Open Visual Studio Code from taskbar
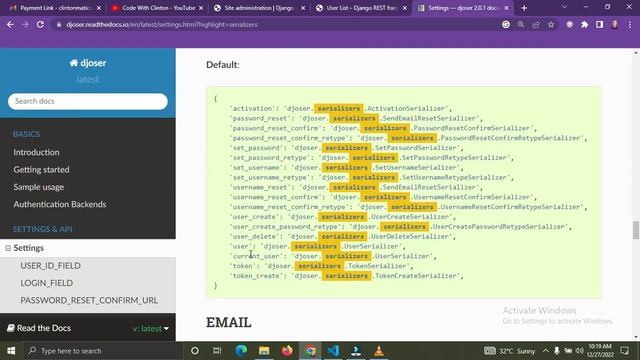This screenshot has width=640, height=360. (x=333, y=351)
